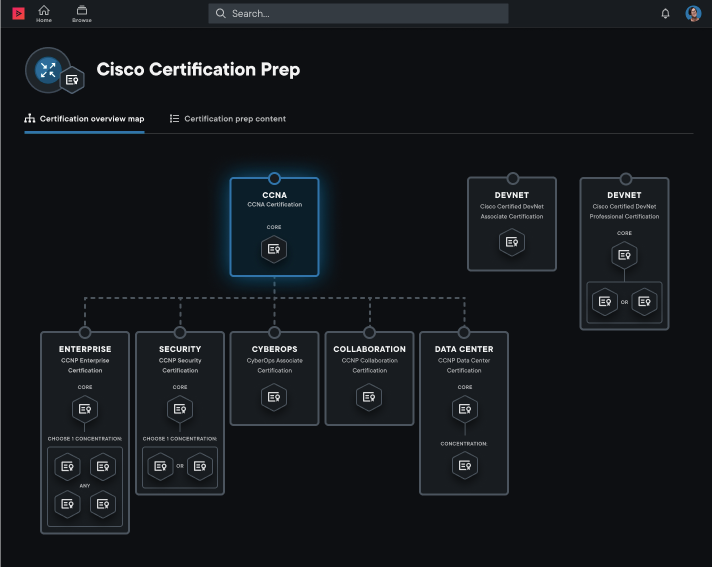Screen dimensions: 712x567
Task: Click 'CyberOps Associate Certification' subtitle
Action: point(274,365)
